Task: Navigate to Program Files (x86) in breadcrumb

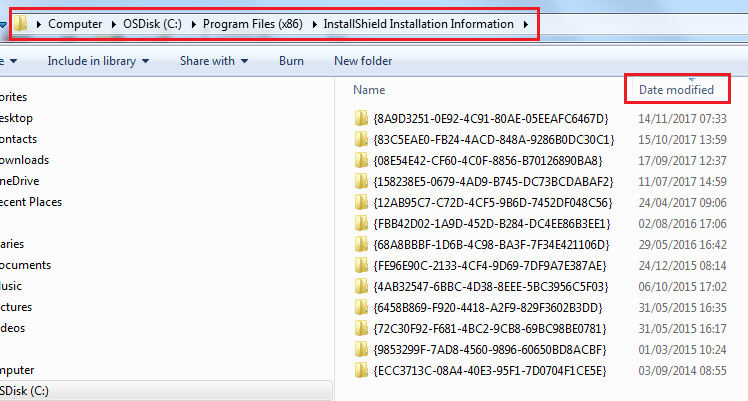Action: tap(260, 23)
